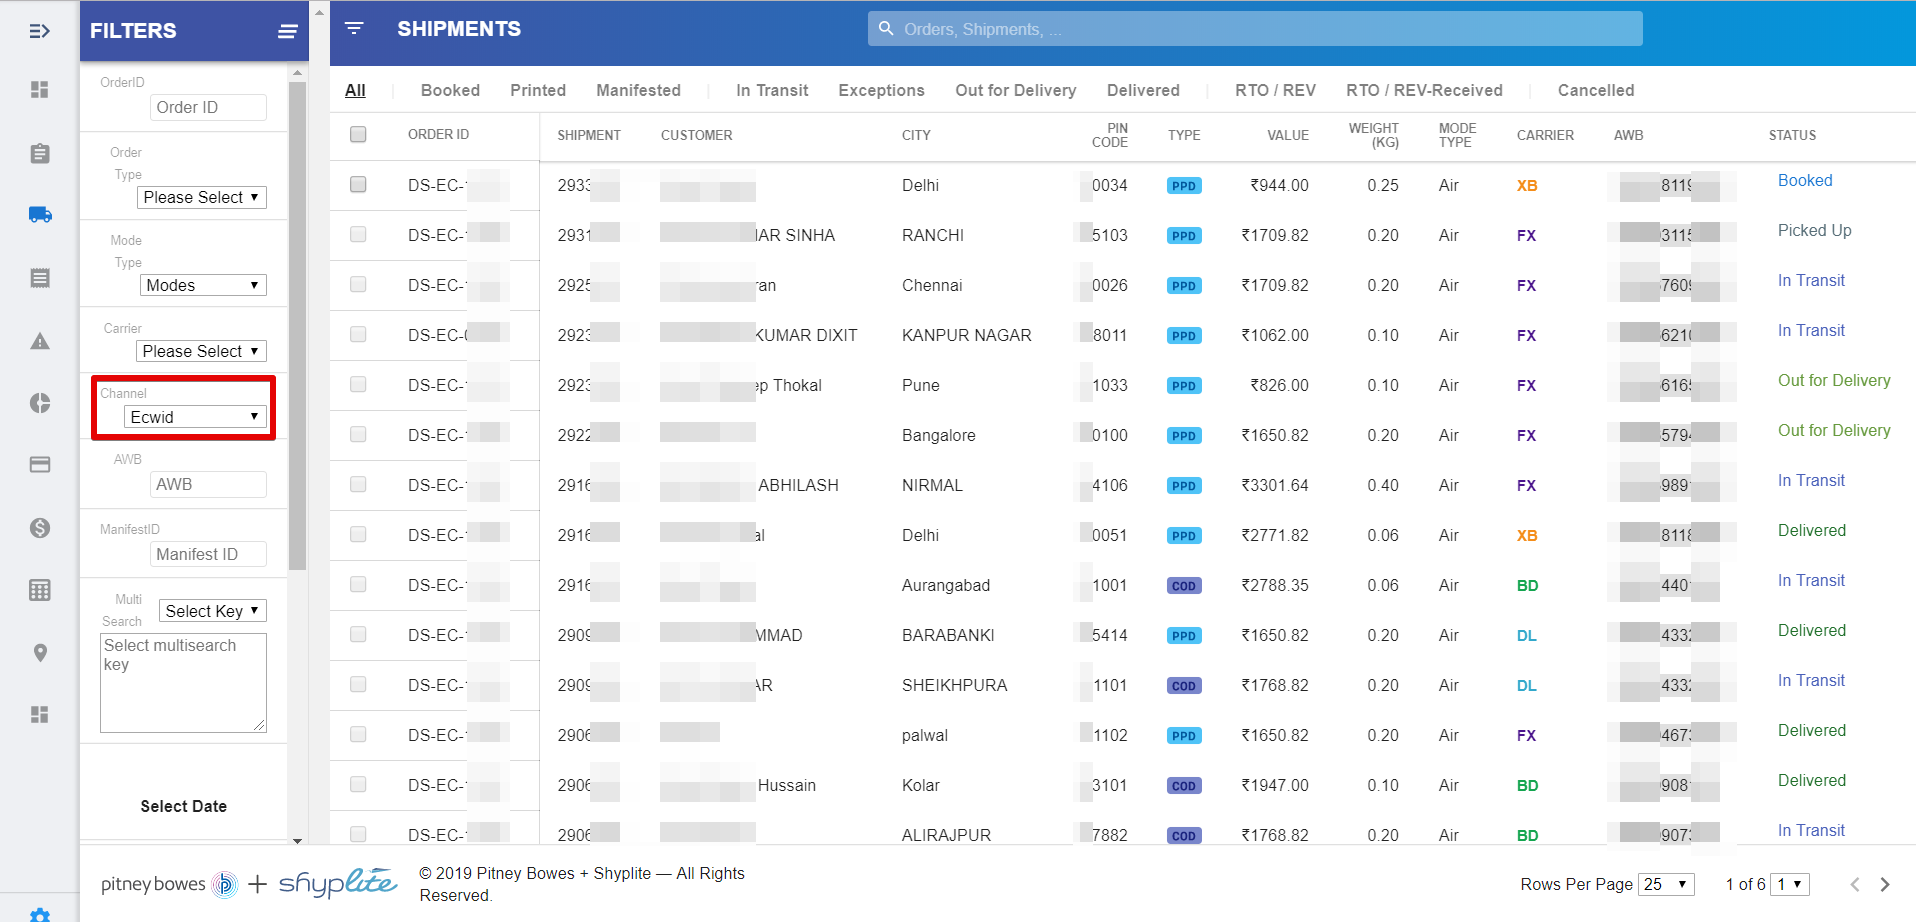Image resolution: width=1916 pixels, height=922 pixels.
Task: Open the dollar sign billing icon
Action: pyautogui.click(x=40, y=528)
